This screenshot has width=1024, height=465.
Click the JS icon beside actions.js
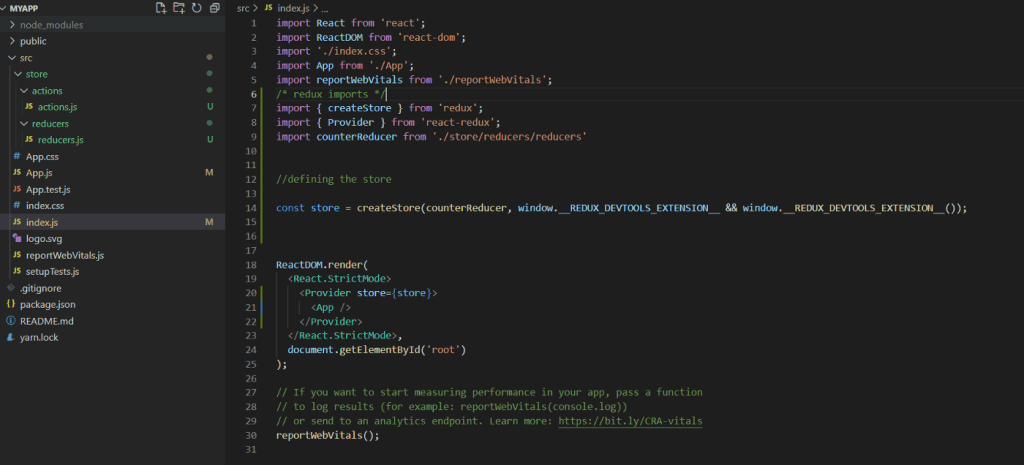pos(30,106)
